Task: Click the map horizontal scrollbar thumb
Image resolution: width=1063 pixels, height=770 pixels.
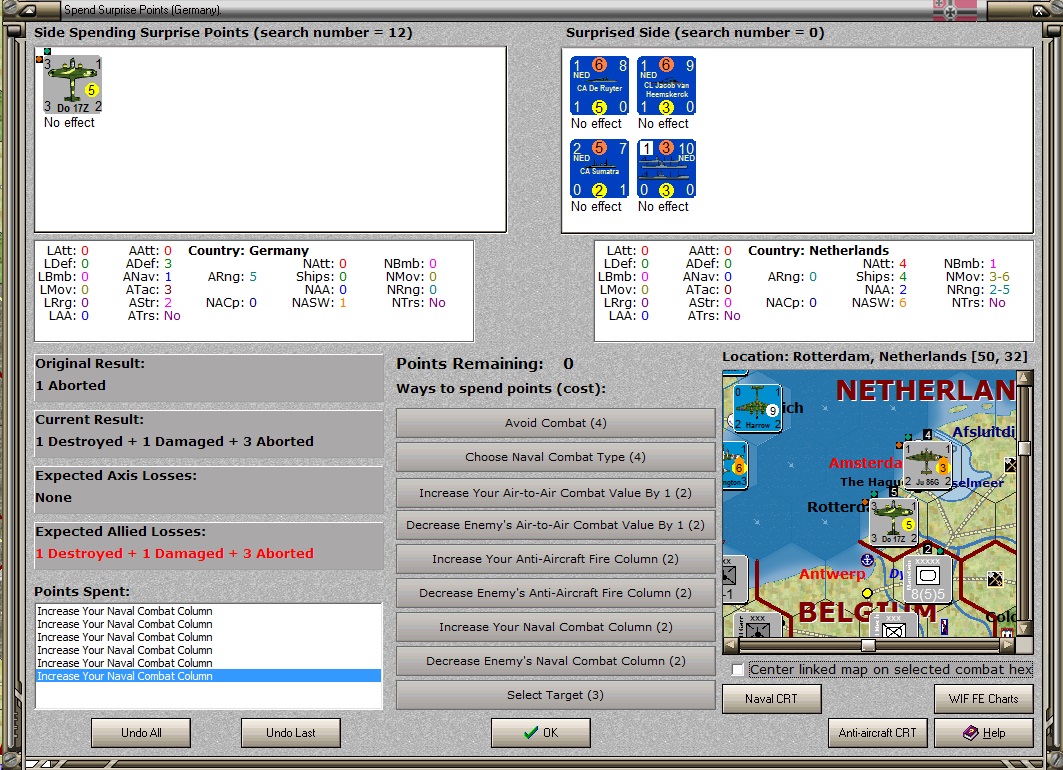Action: 868,645
